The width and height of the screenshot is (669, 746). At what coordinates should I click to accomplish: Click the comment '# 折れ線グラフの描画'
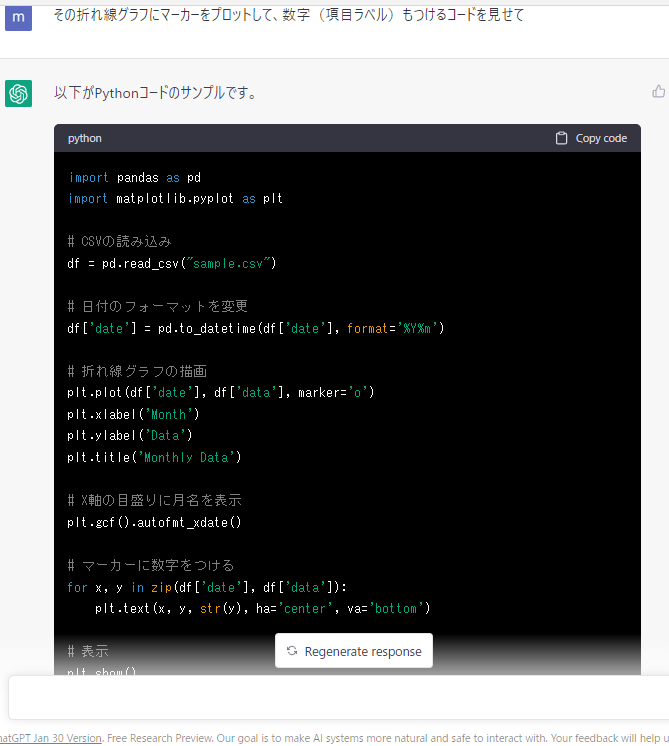(137, 371)
